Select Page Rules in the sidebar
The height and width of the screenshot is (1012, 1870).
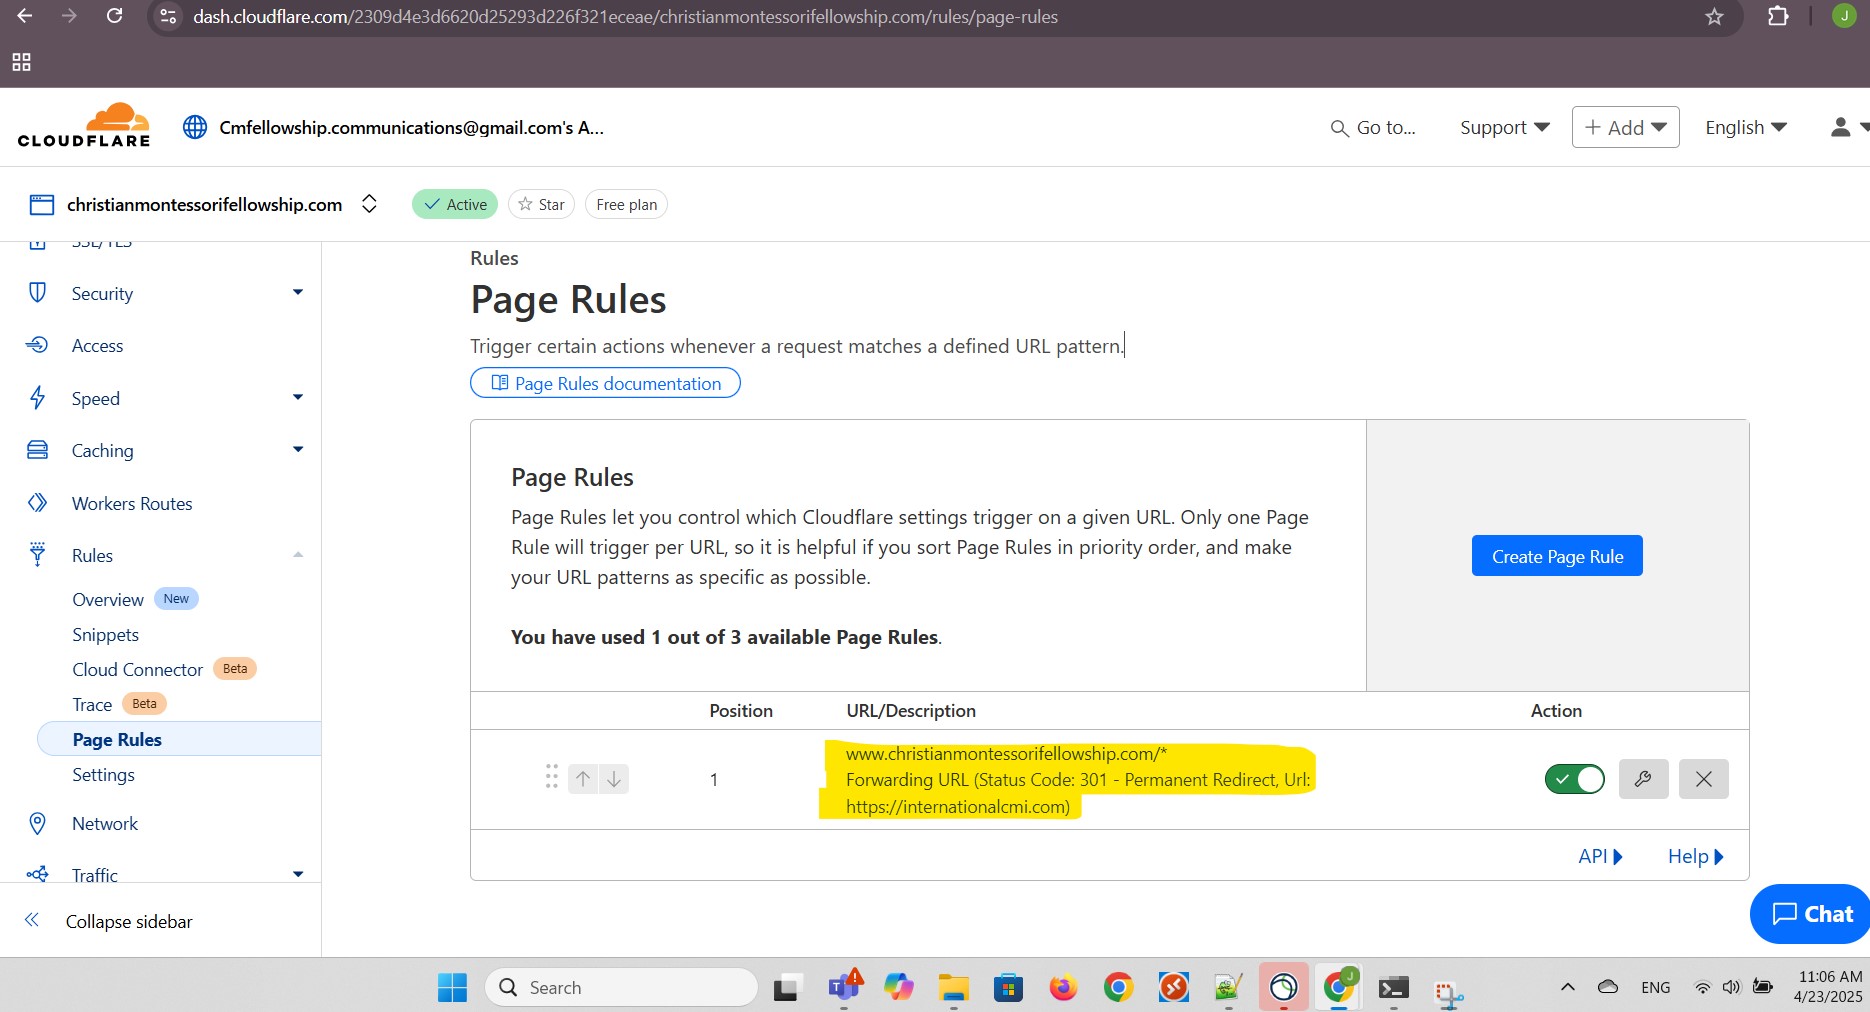point(179,739)
